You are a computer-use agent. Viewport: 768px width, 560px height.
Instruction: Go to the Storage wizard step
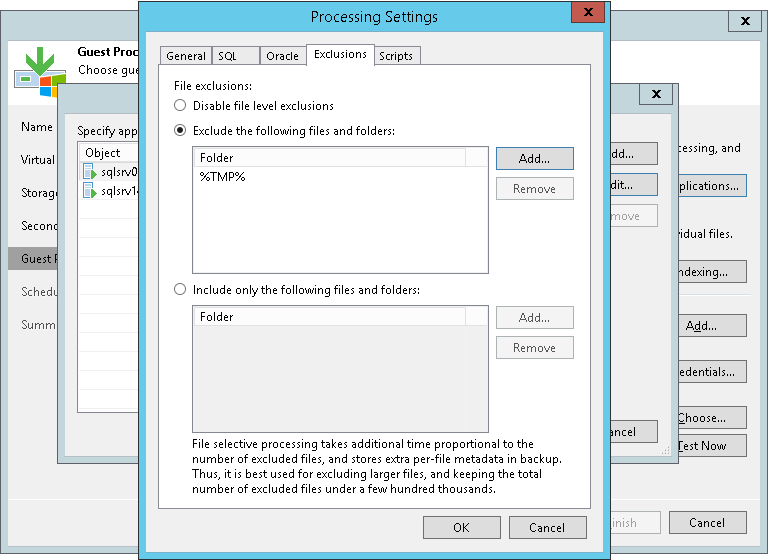tap(38, 193)
